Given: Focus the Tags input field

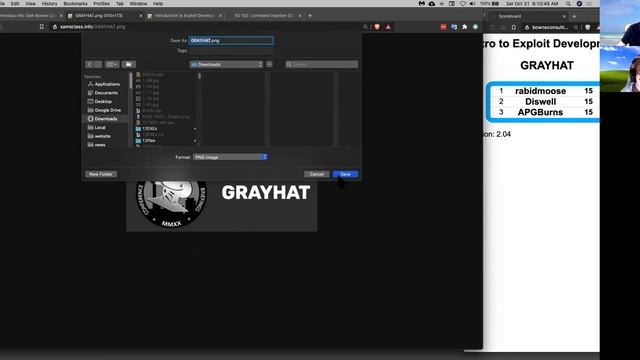Looking at the screenshot, I should click(x=231, y=51).
